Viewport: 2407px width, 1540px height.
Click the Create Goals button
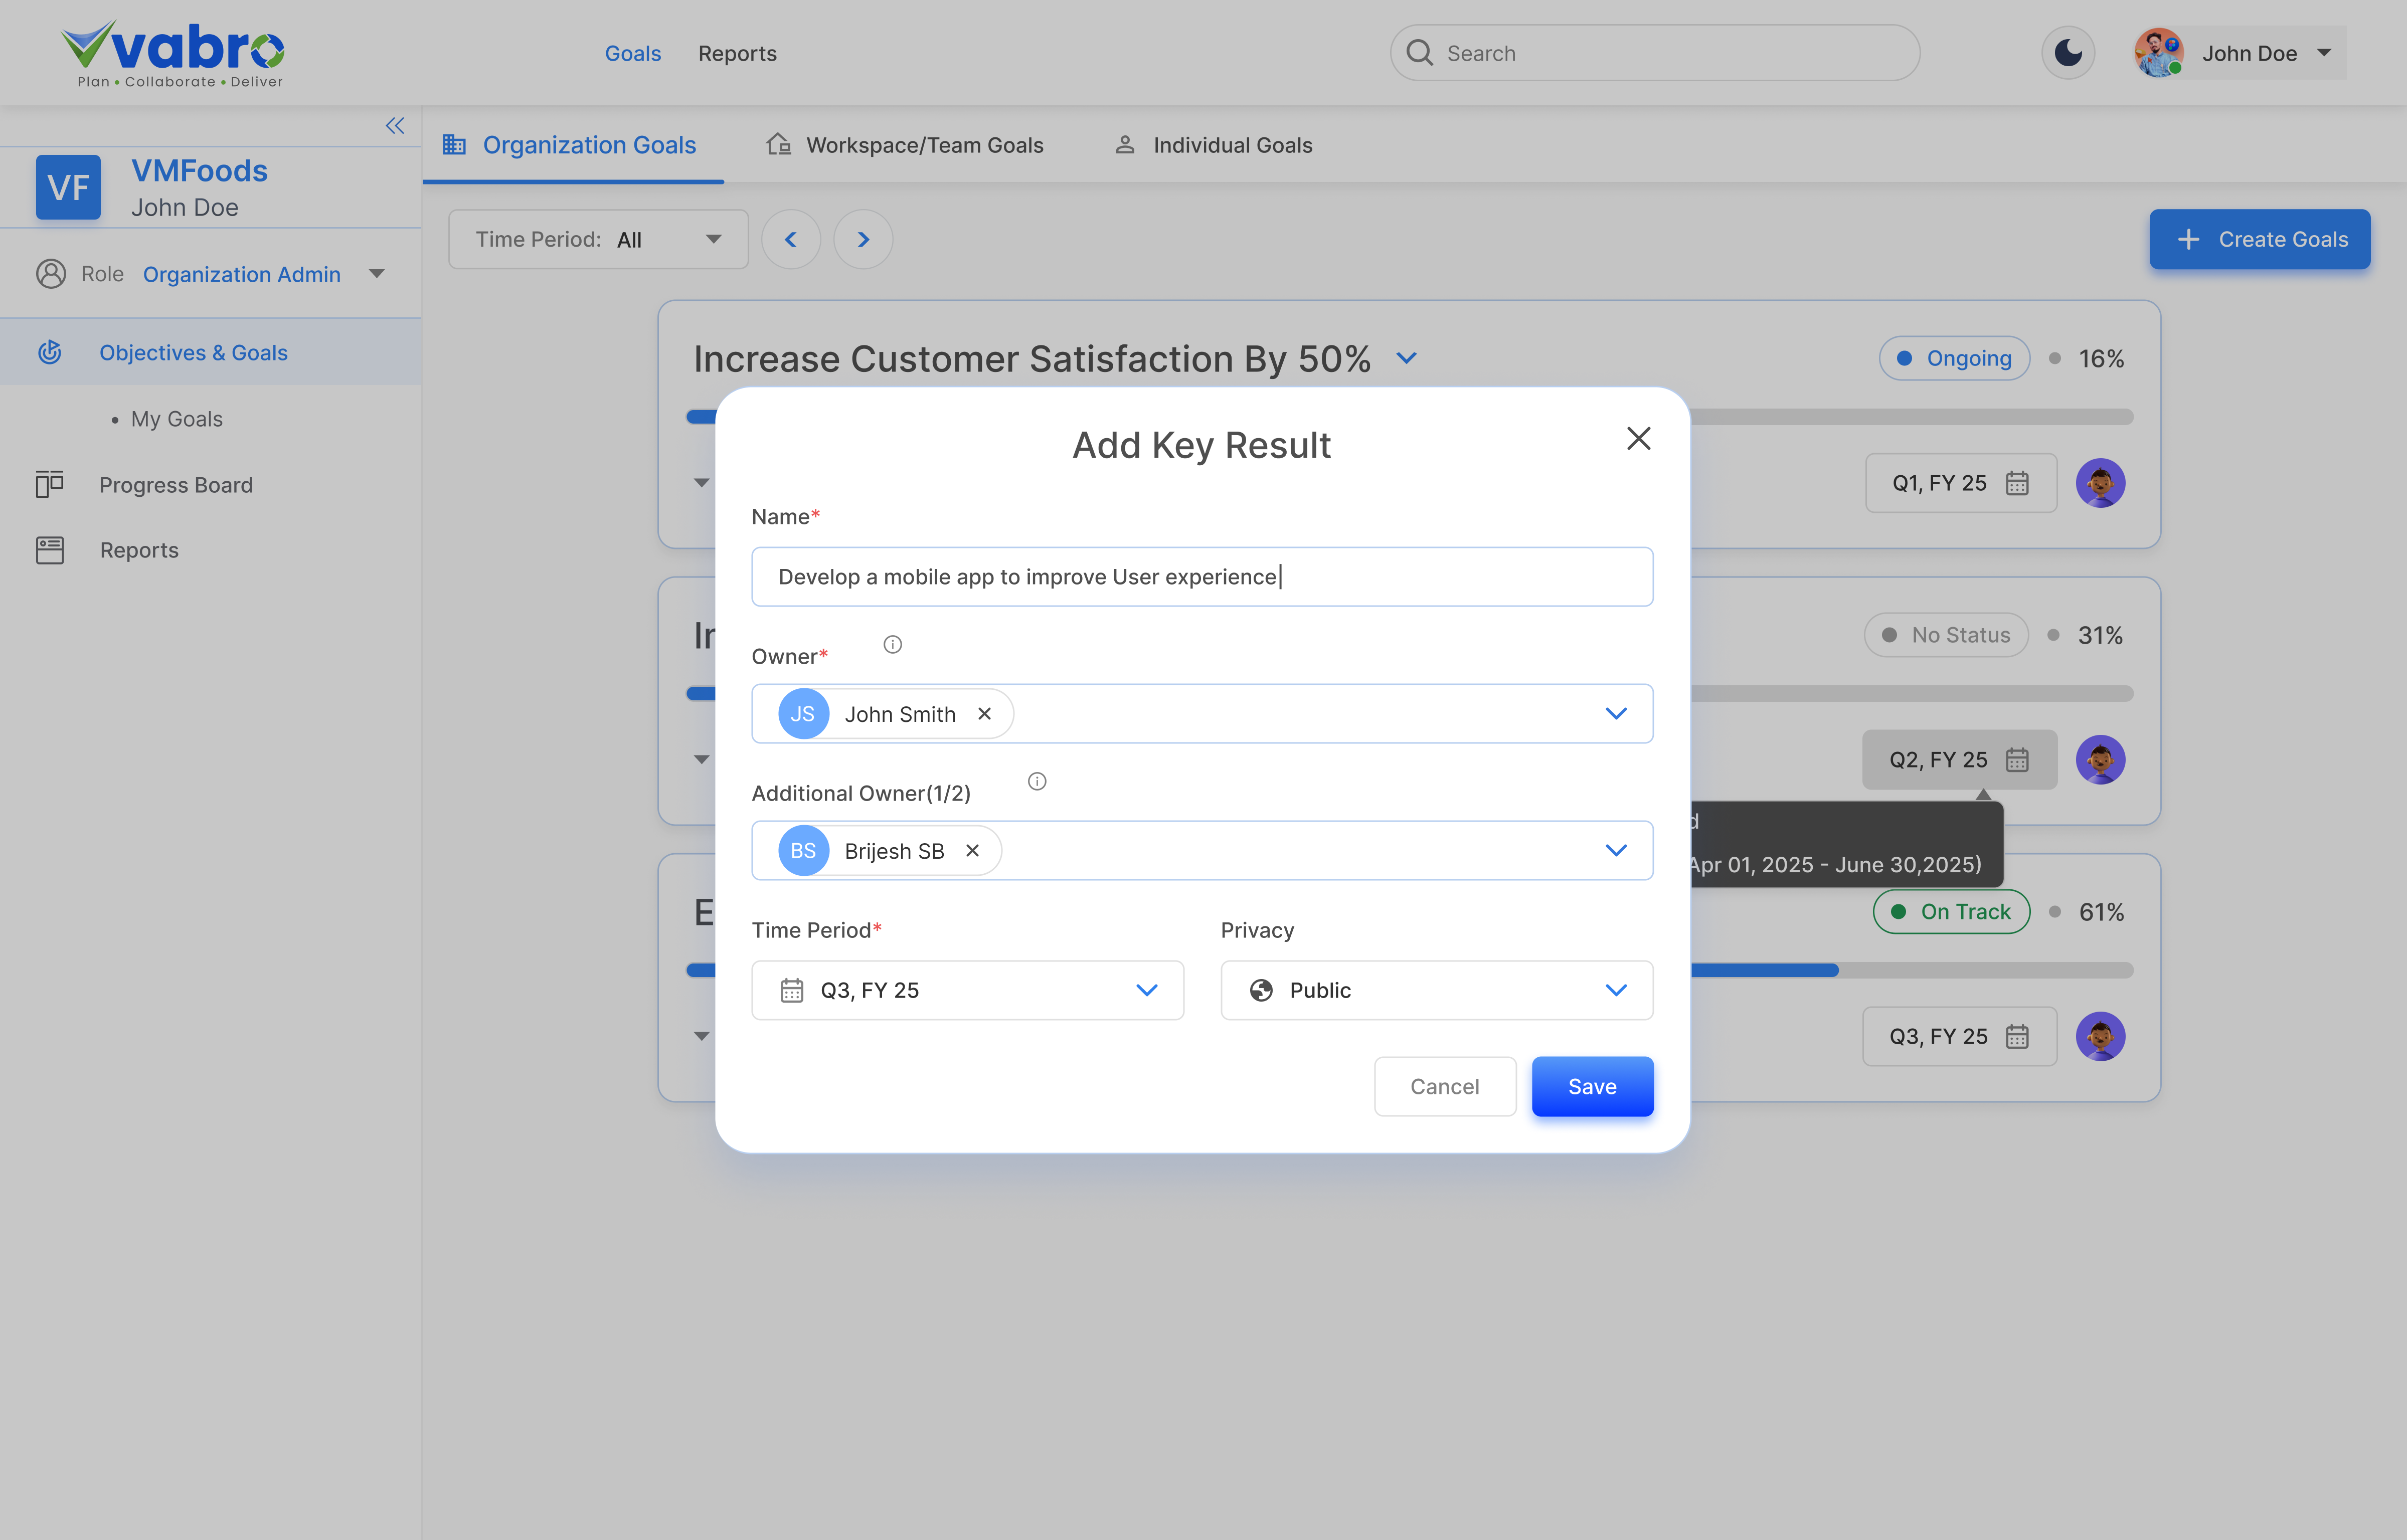[x=2259, y=239]
